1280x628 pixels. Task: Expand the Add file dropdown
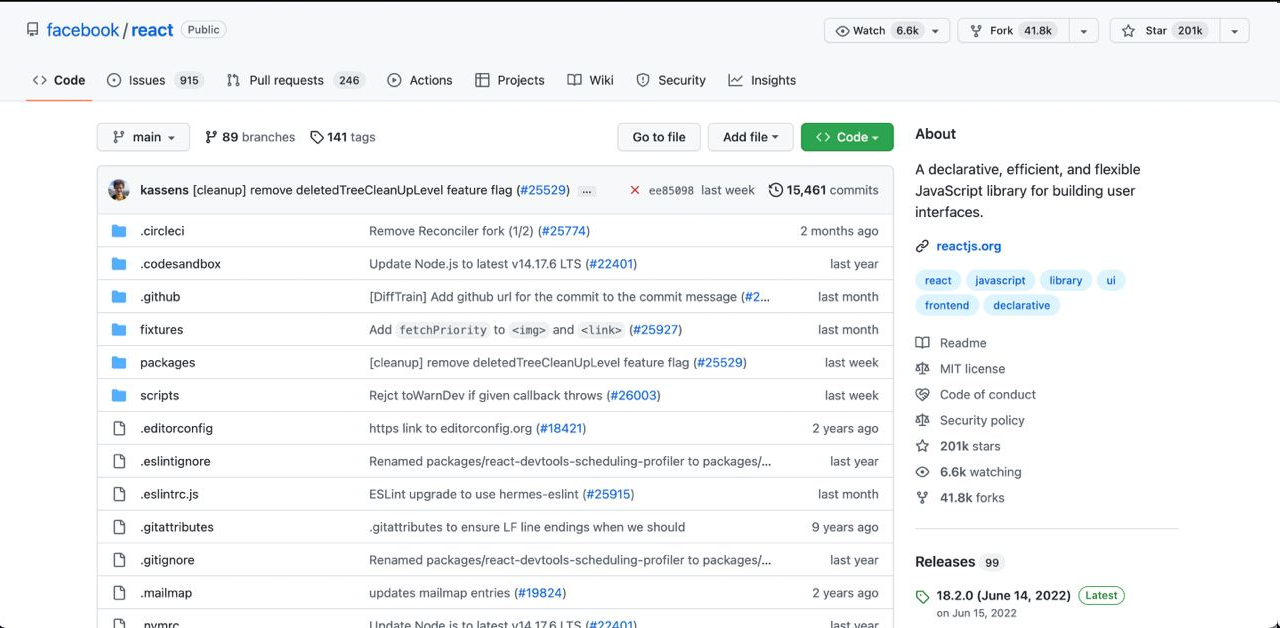pos(750,137)
